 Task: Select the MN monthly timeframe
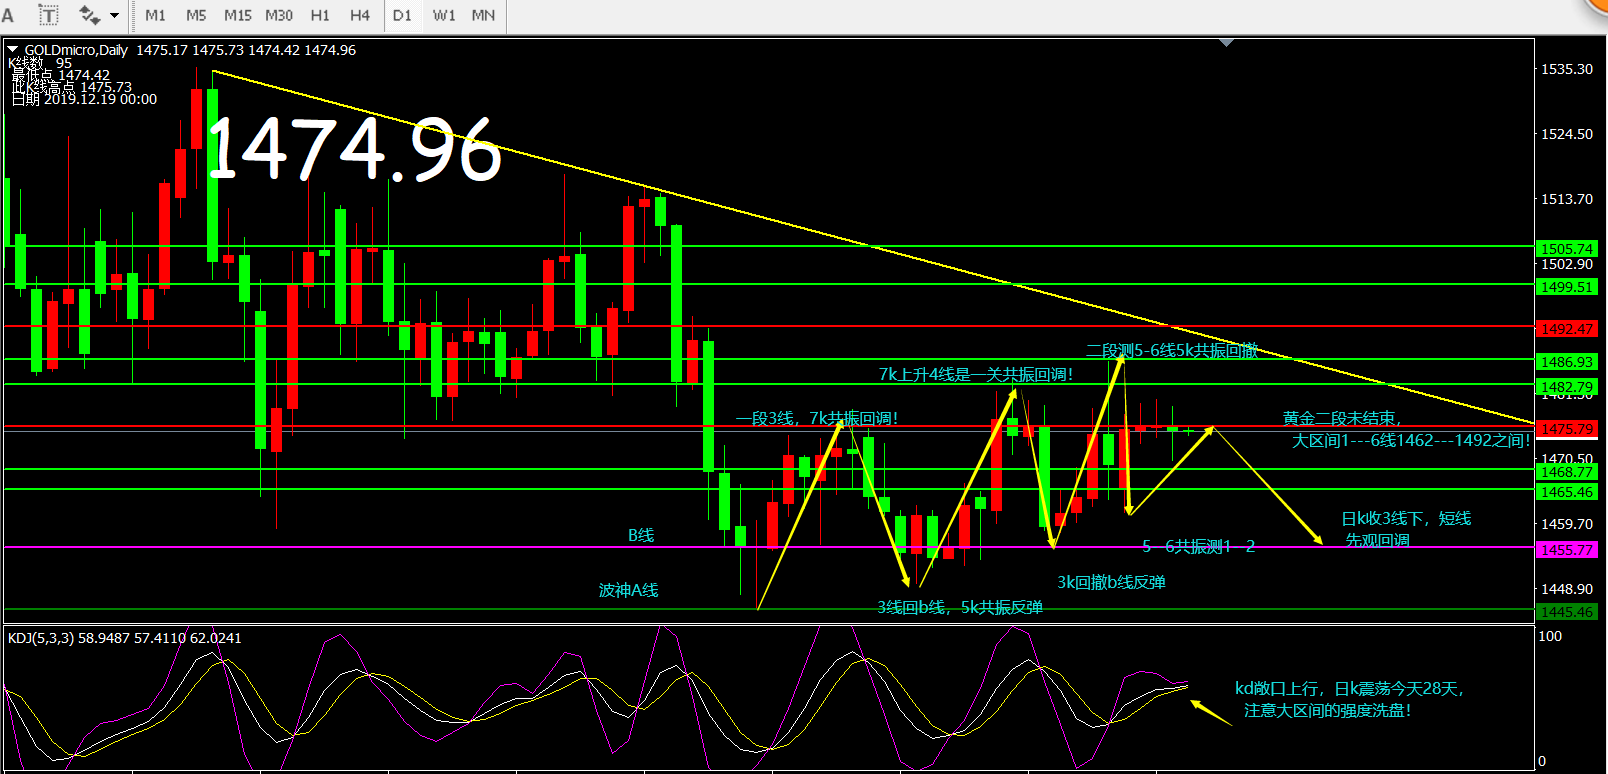click(x=483, y=15)
